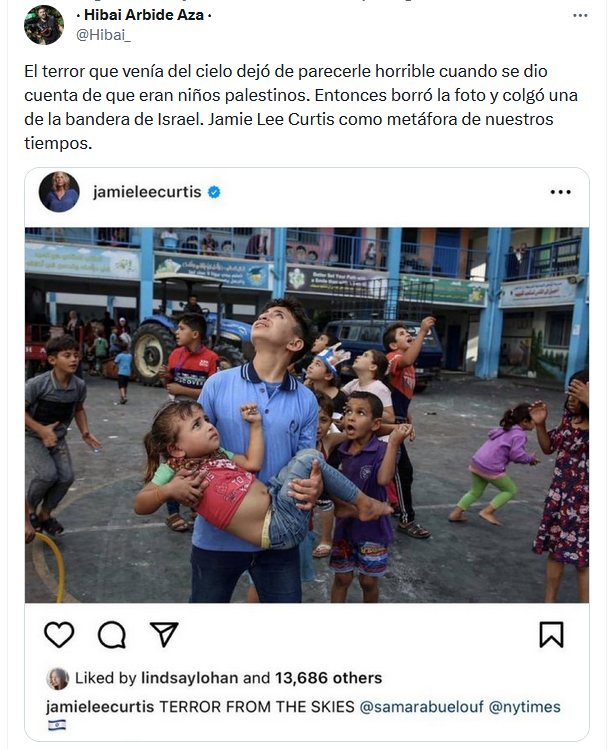The height and width of the screenshot is (749, 614).
Task: Open the Instagram post's three-dot options menu
Action: click(560, 192)
